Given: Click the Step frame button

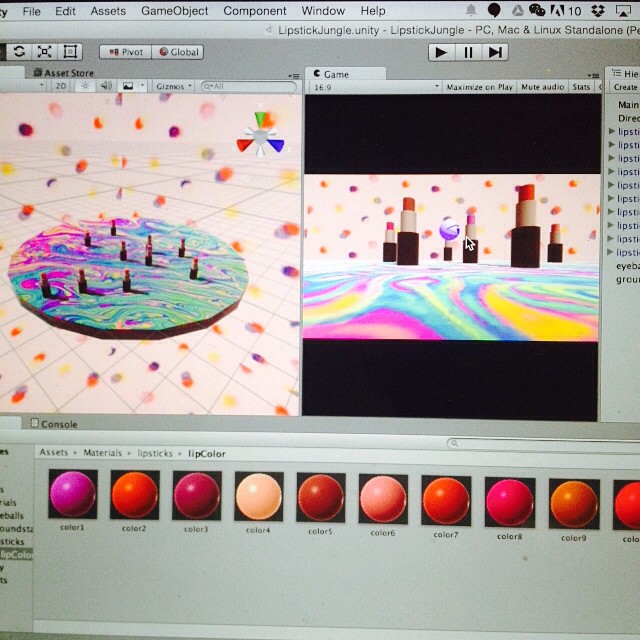Looking at the screenshot, I should 496,52.
